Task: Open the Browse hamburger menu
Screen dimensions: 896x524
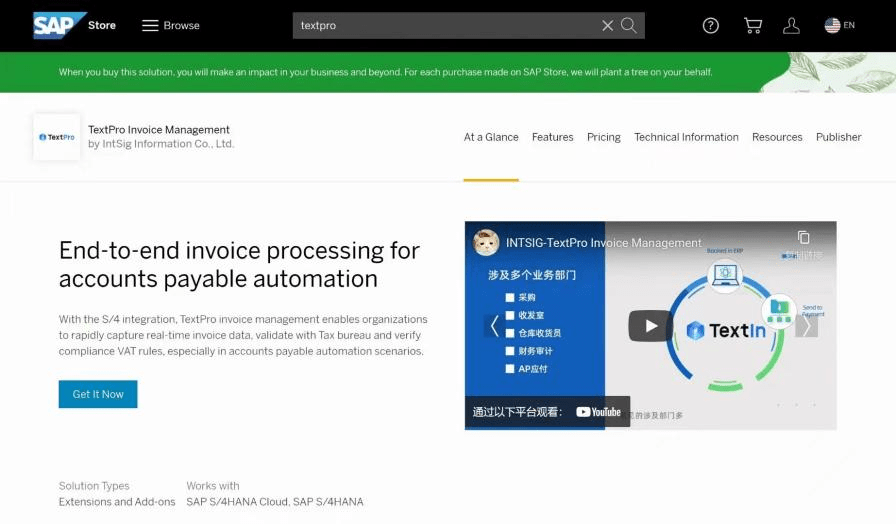Action: click(x=171, y=25)
